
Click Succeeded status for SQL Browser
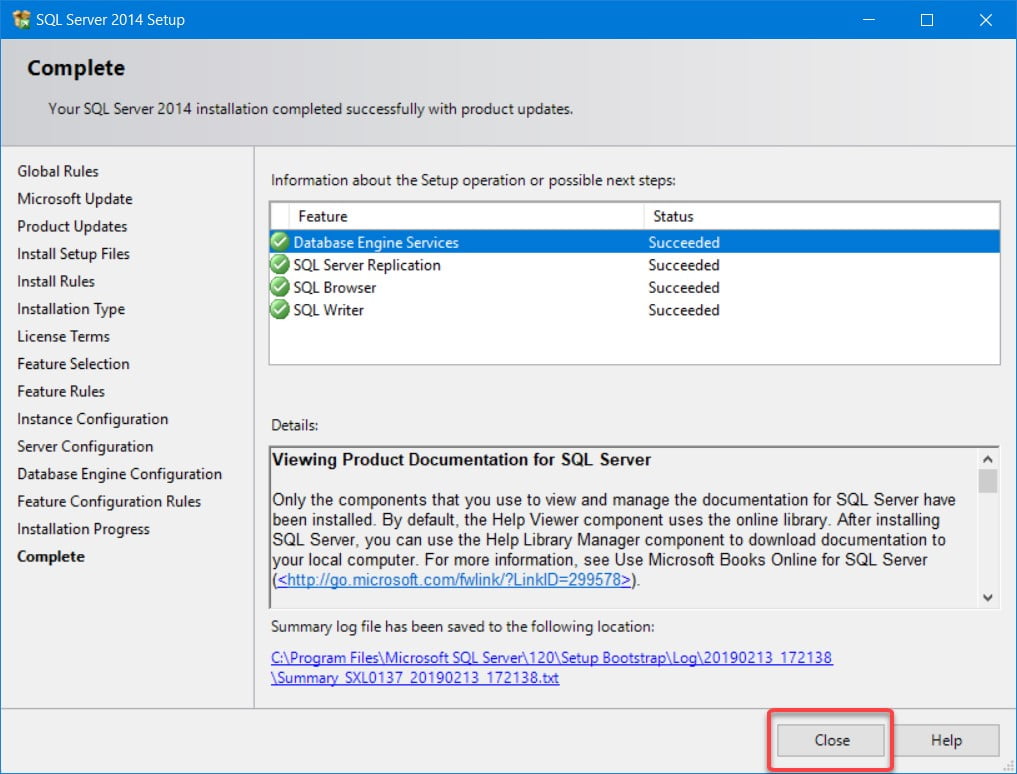684,287
